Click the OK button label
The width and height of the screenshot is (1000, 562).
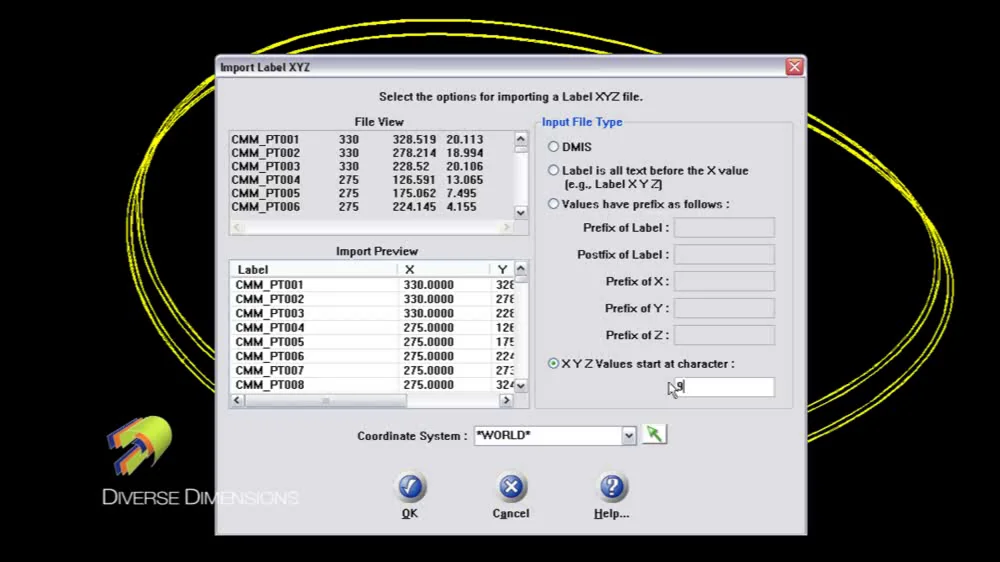tap(409, 514)
